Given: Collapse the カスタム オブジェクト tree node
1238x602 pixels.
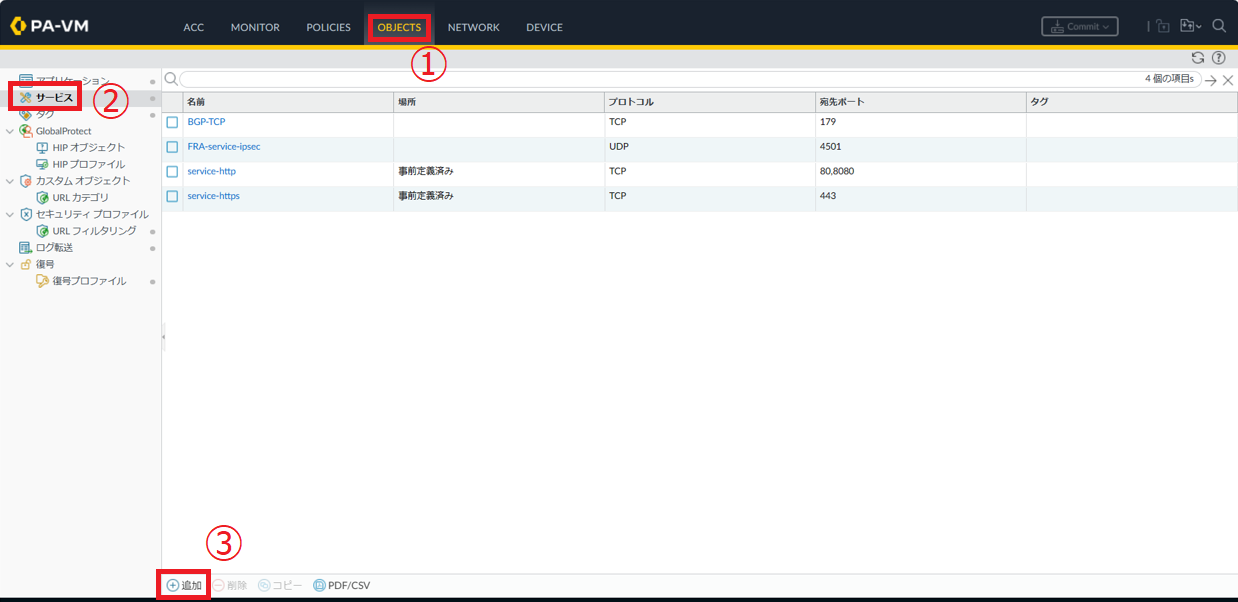Looking at the screenshot, I should 10,181.
